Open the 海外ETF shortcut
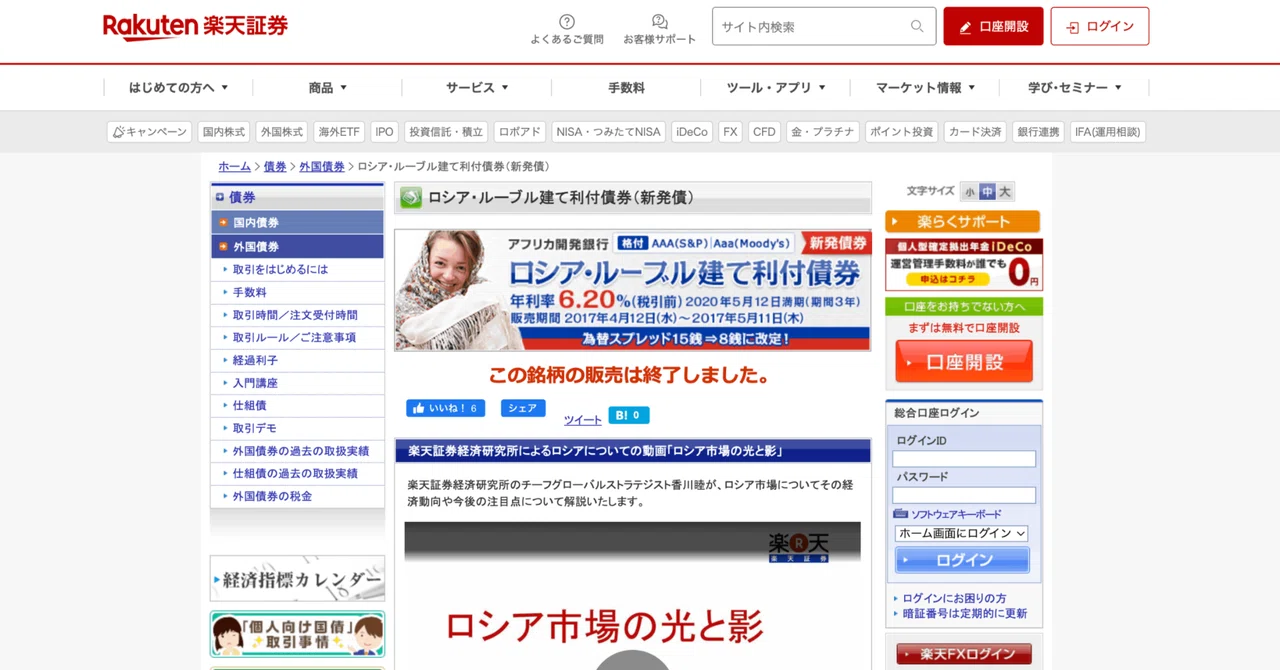Image resolution: width=1280 pixels, height=670 pixels. [x=339, y=132]
